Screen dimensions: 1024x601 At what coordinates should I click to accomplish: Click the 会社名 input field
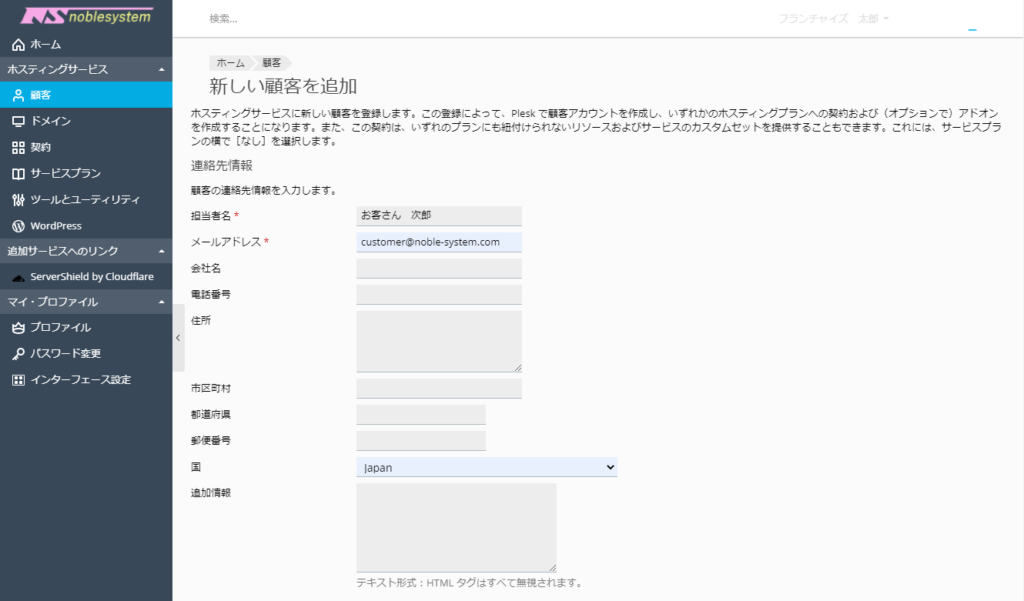[x=439, y=268]
